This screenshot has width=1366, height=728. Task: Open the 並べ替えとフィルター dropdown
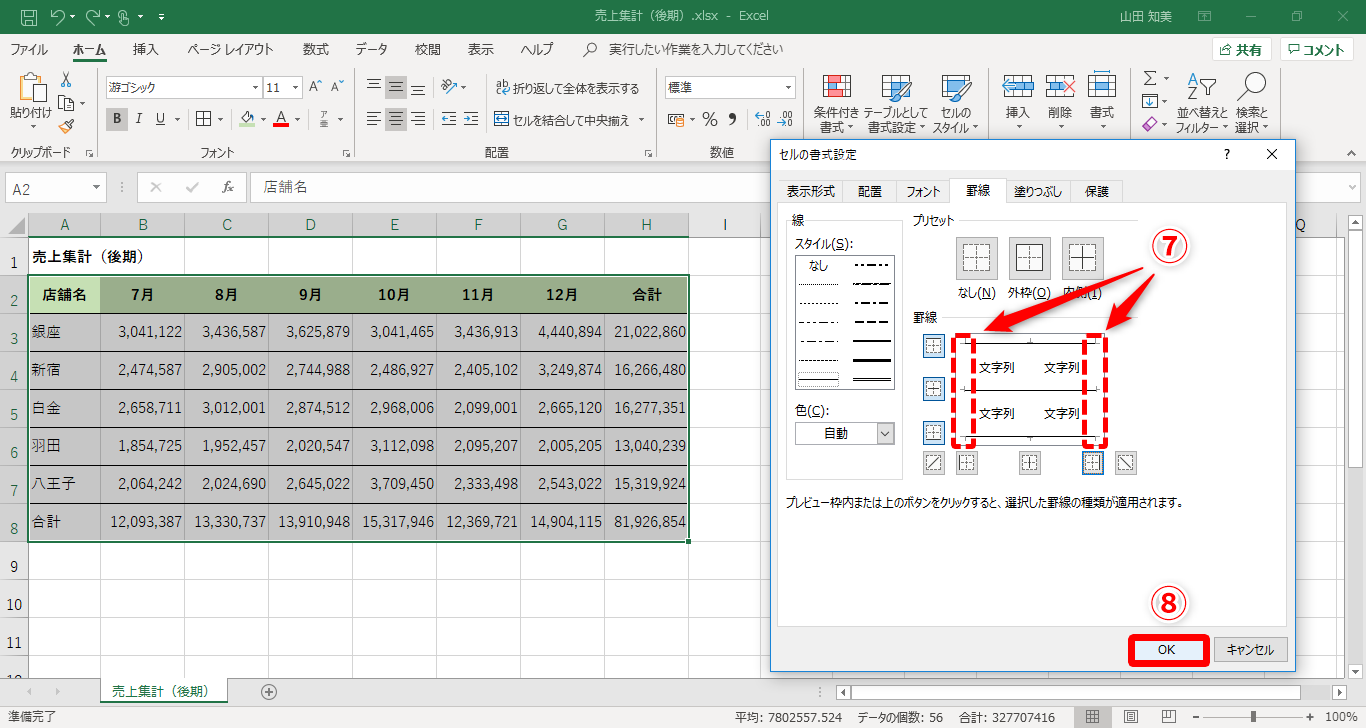point(1201,104)
